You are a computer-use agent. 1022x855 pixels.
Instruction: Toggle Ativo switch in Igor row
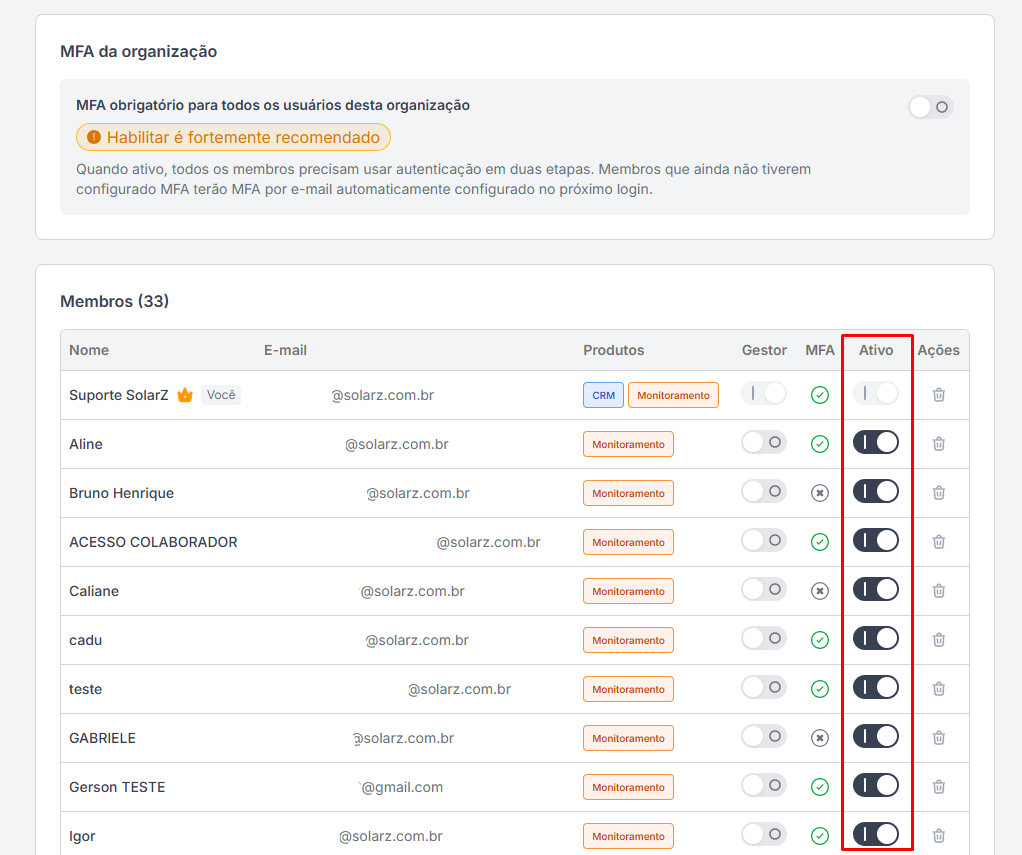(x=876, y=834)
